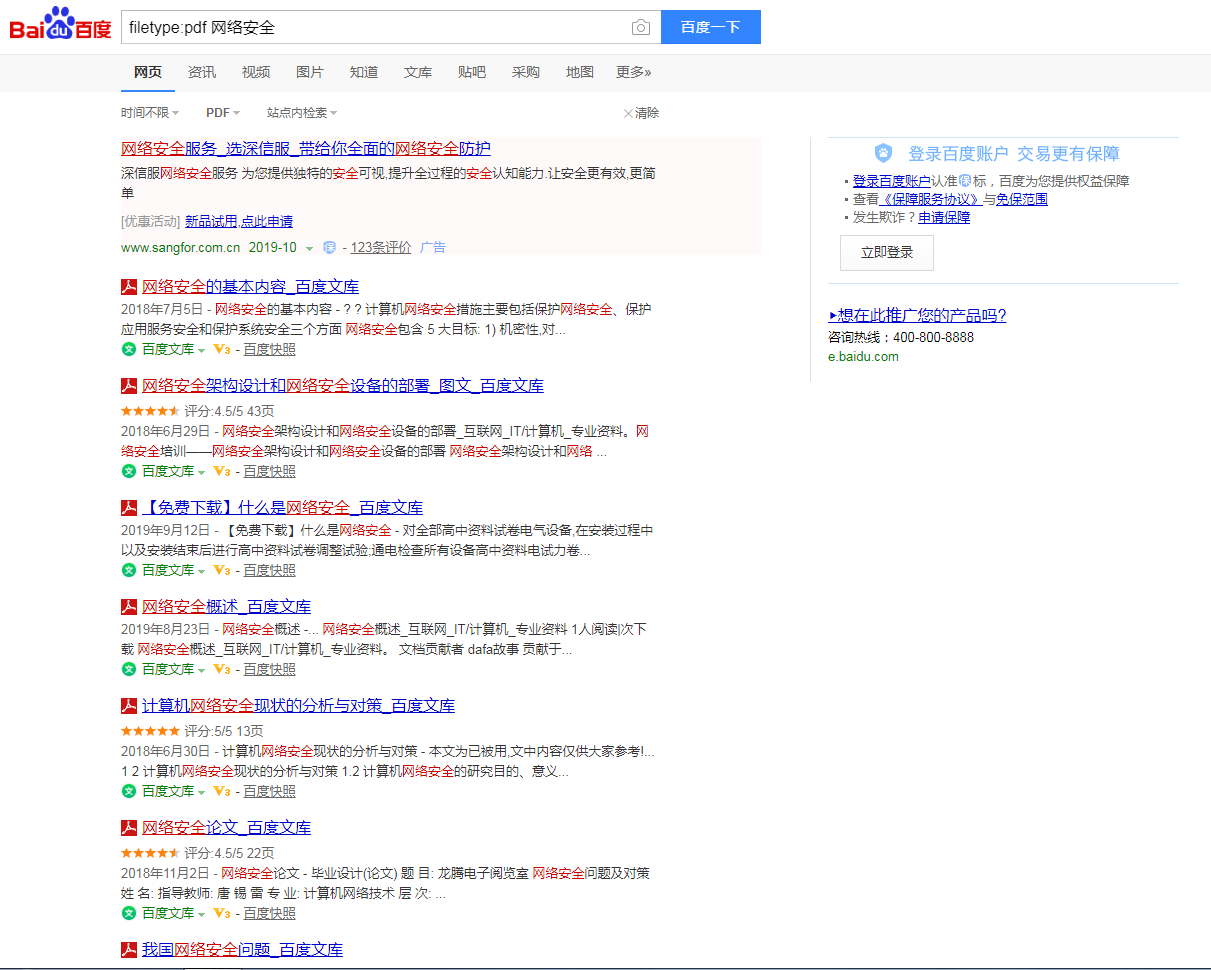Open 计算机网络安全现状的分析与对策 result
Image resolution: width=1211 pixels, height=970 pixels.
click(x=298, y=706)
